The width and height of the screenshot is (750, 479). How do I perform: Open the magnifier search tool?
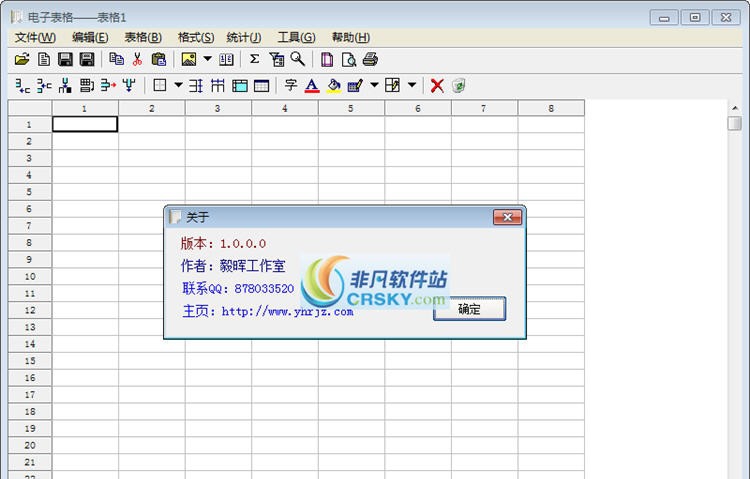(x=298, y=59)
